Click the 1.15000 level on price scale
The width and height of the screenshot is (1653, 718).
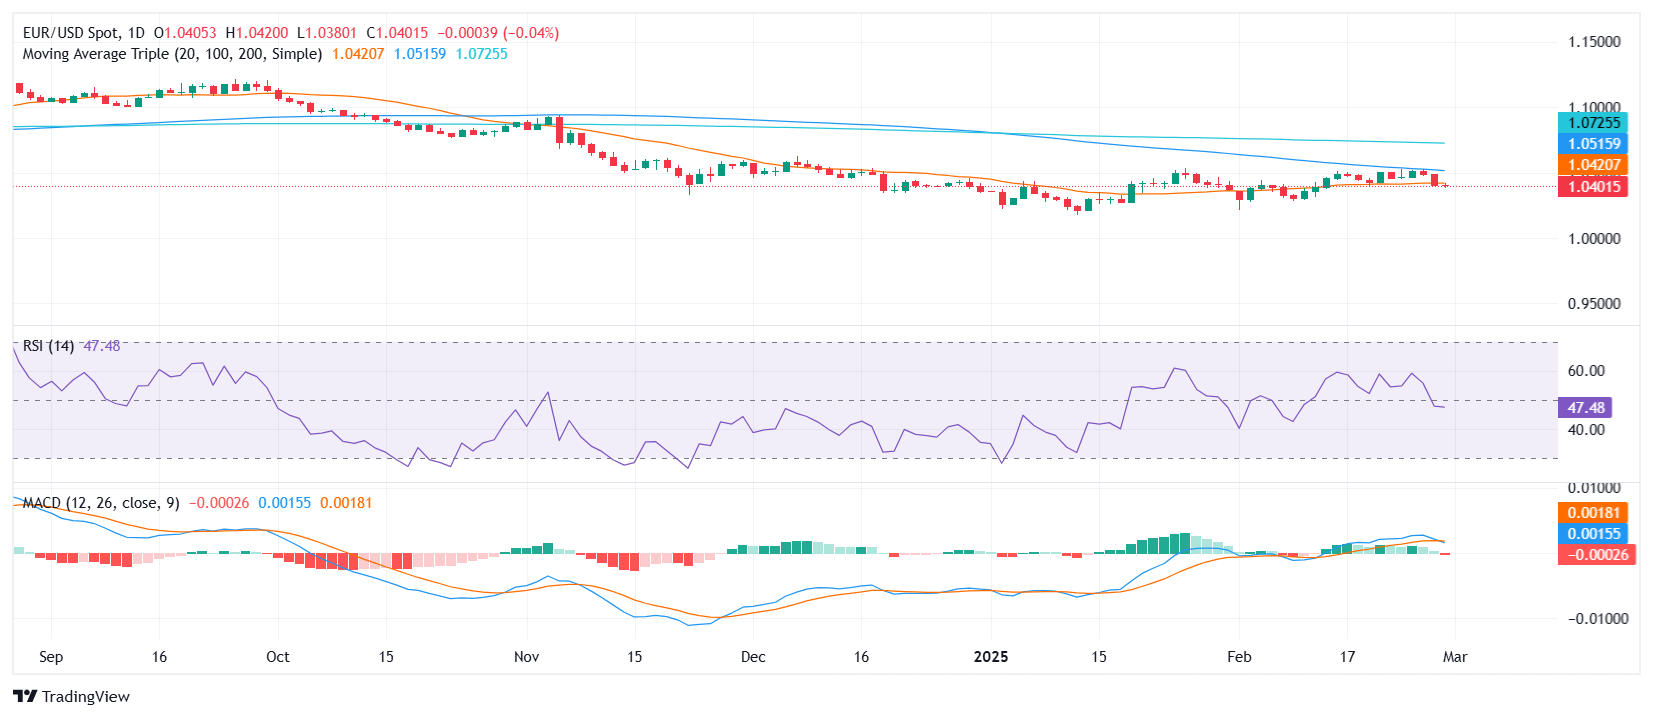[1594, 42]
